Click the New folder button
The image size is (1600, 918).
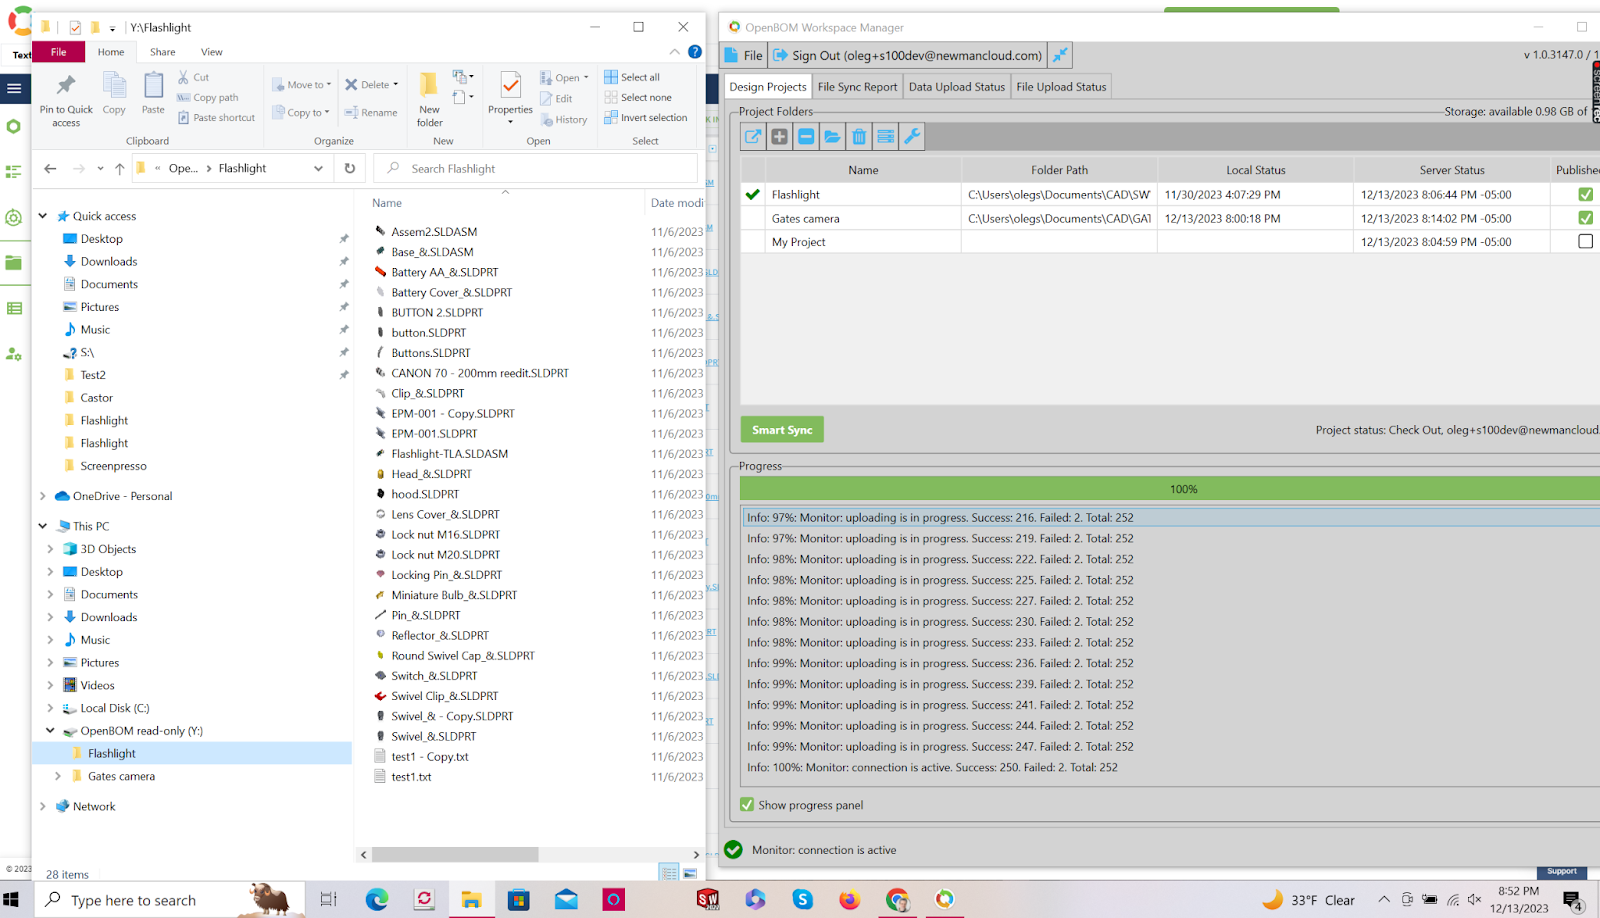click(429, 100)
